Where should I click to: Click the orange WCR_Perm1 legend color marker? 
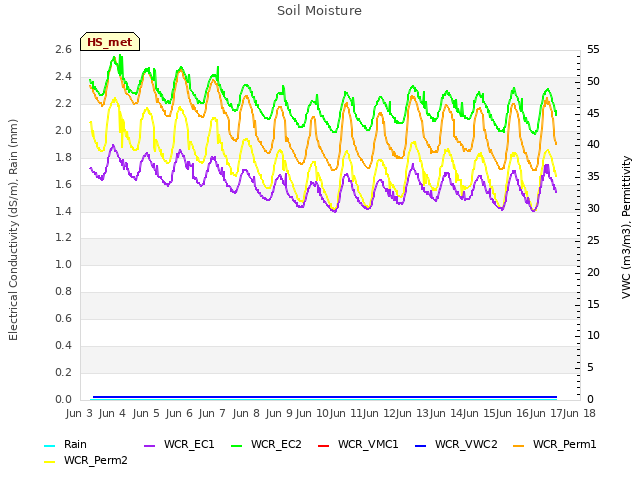[518, 445]
